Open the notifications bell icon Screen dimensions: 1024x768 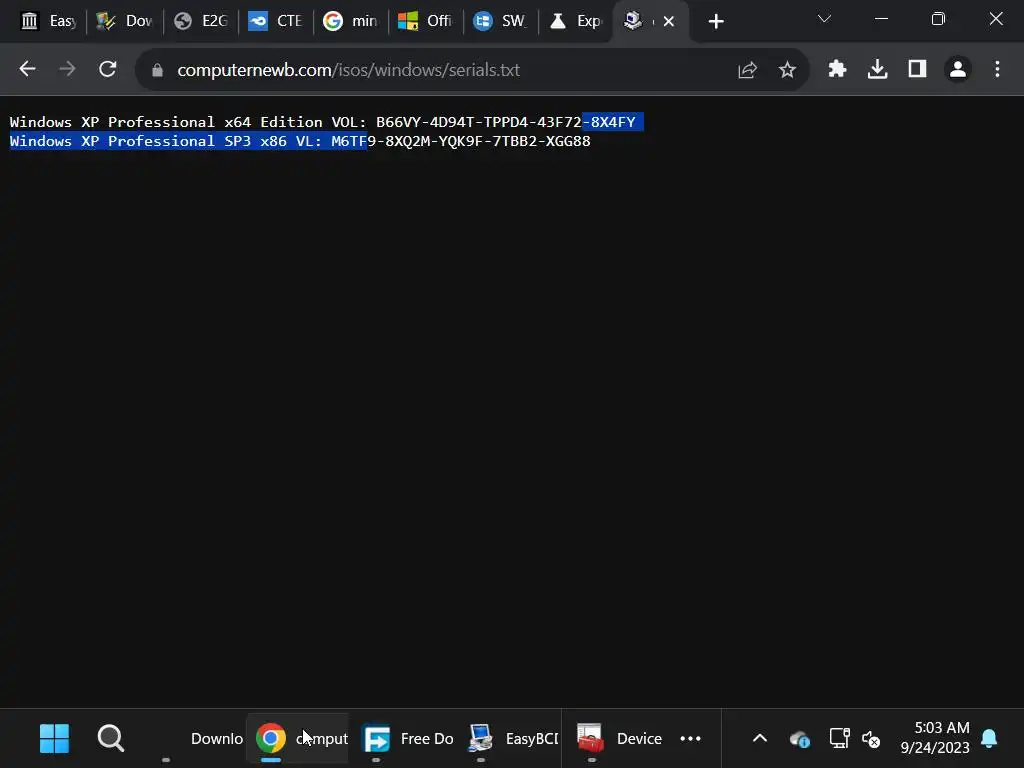pos(989,739)
